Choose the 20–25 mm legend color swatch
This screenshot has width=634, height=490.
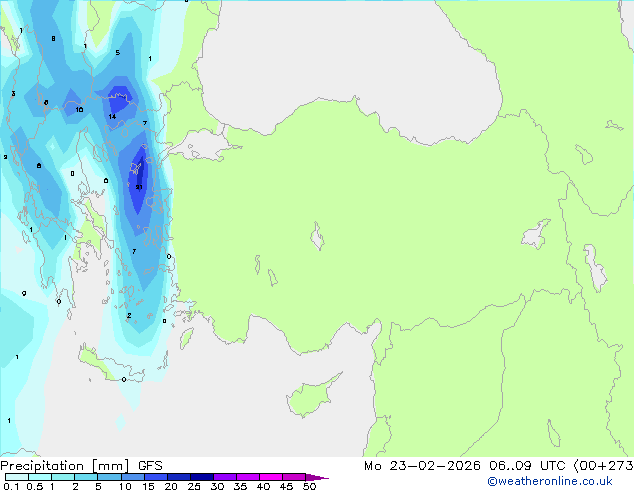point(178,477)
